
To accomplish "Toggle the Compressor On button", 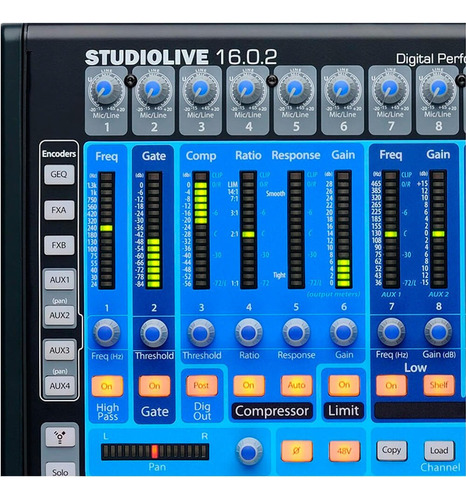I will (x=249, y=385).
